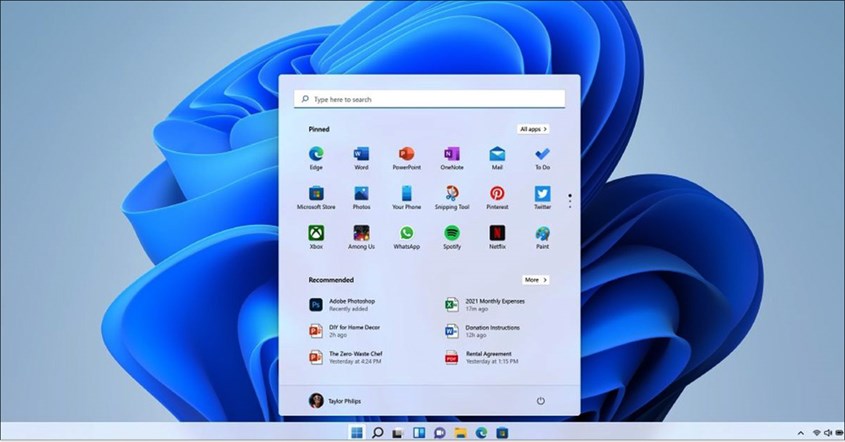
Task: Open Edge from the taskbar
Action: point(481,432)
